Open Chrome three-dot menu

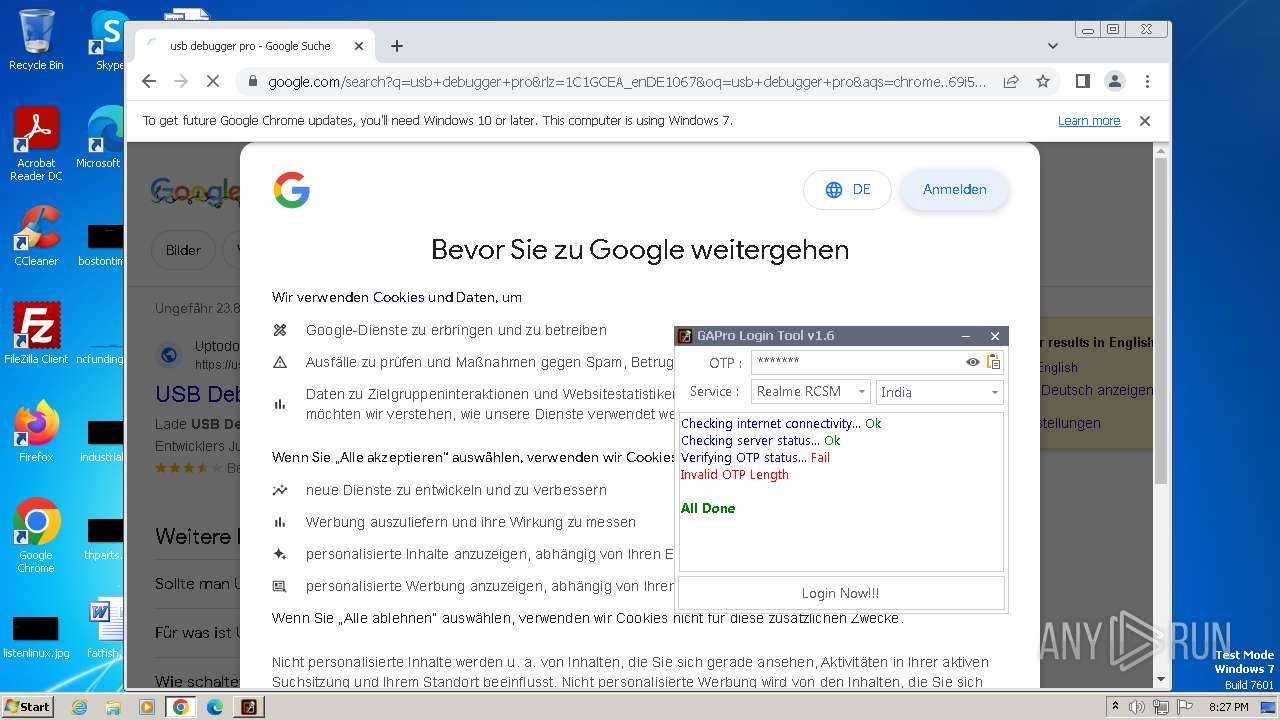click(1147, 82)
